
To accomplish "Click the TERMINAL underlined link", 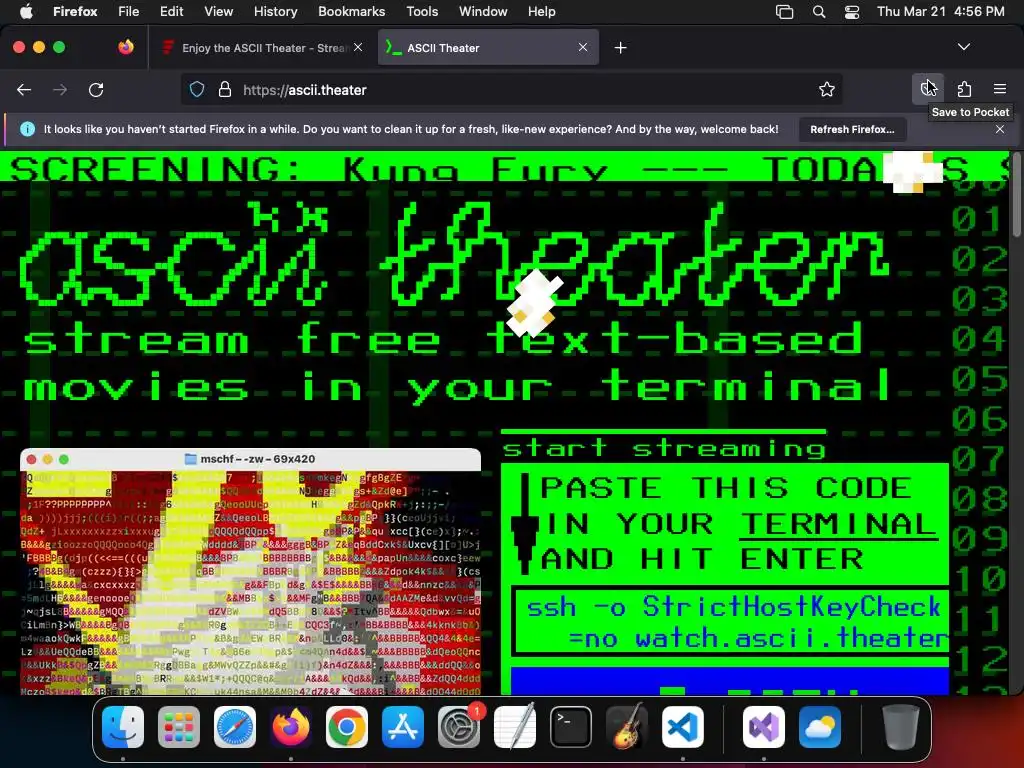I will click(837, 524).
